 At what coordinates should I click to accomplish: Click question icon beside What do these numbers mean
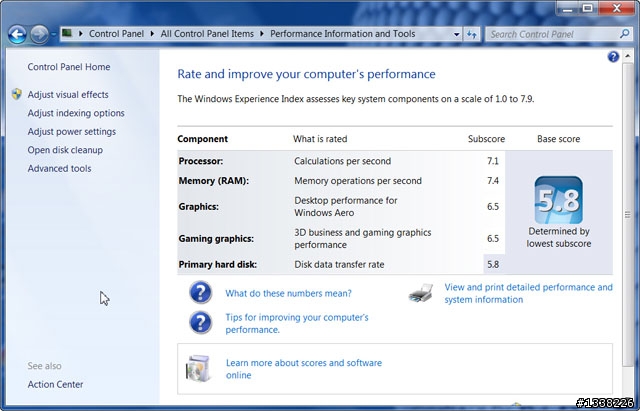pyautogui.click(x=200, y=293)
